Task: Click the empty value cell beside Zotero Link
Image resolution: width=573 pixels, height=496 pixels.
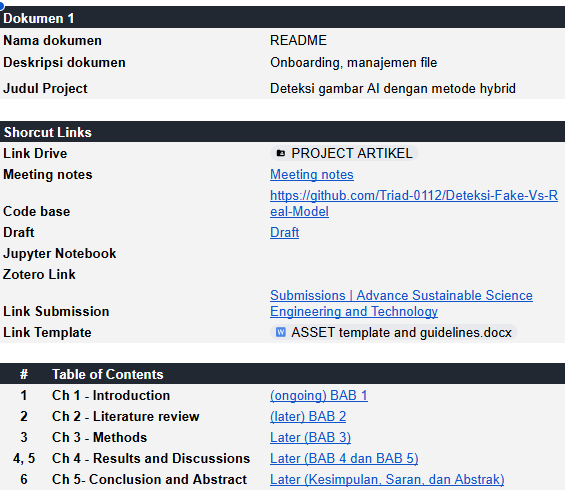Action: point(417,274)
